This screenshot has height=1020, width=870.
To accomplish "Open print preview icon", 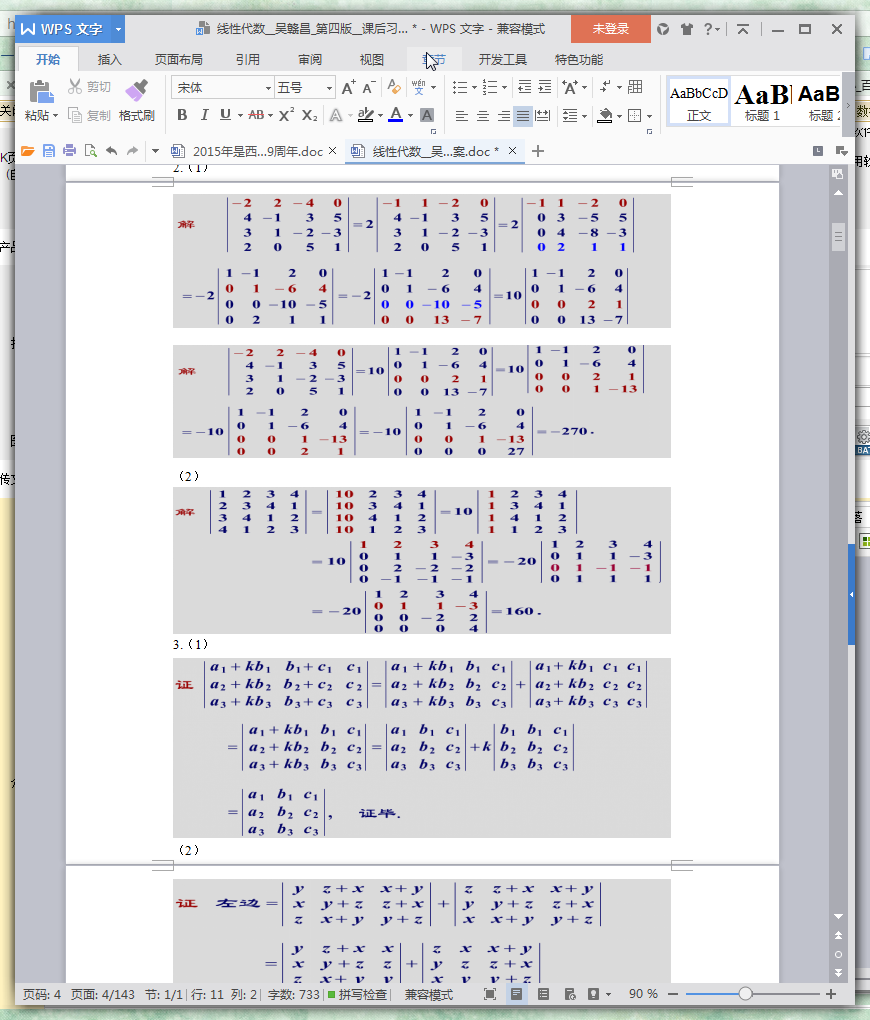I will [x=90, y=151].
